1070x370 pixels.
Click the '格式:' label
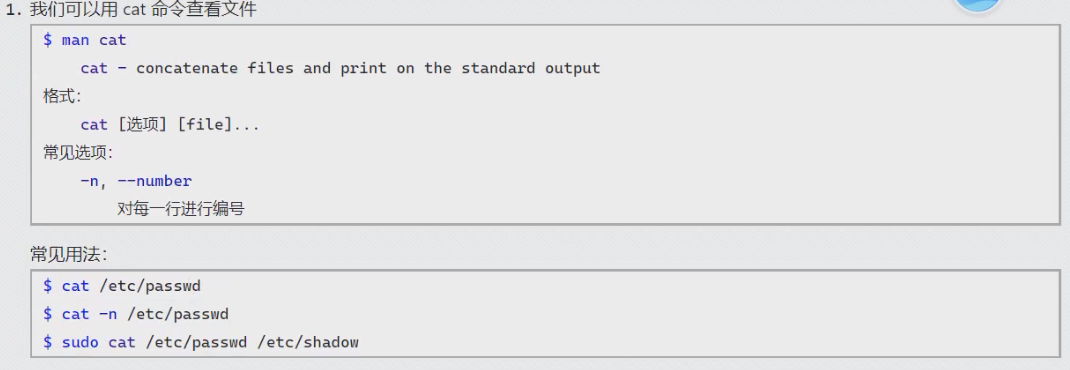[62, 96]
